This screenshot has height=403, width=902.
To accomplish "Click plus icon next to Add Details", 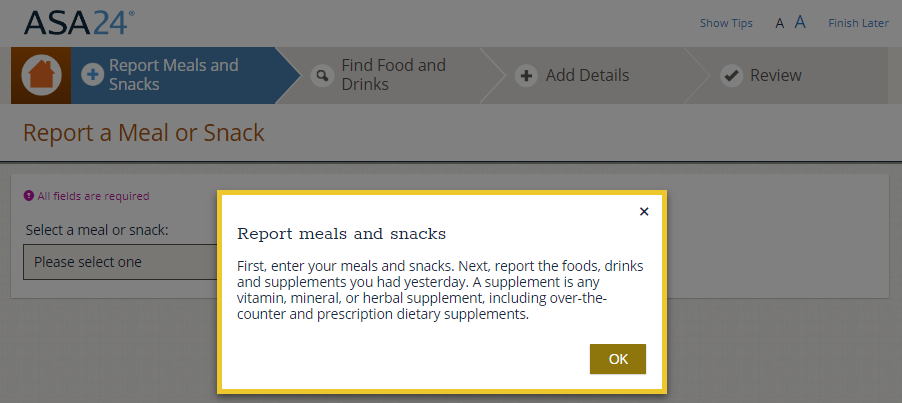I will pyautogui.click(x=526, y=75).
